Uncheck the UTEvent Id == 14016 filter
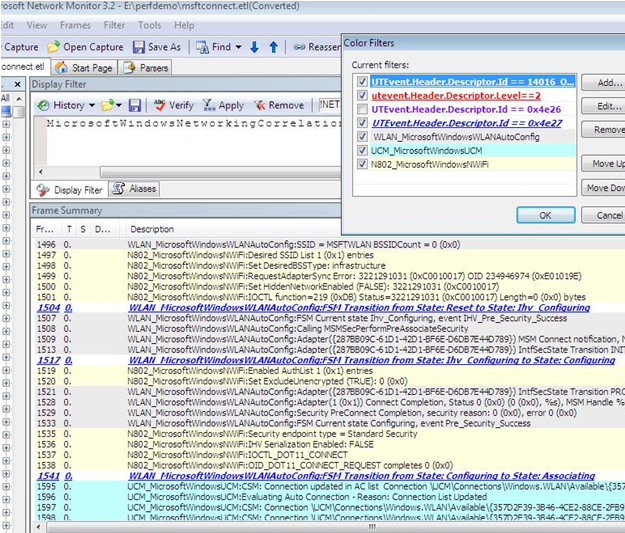The height and width of the screenshot is (533, 625). pyautogui.click(x=362, y=82)
